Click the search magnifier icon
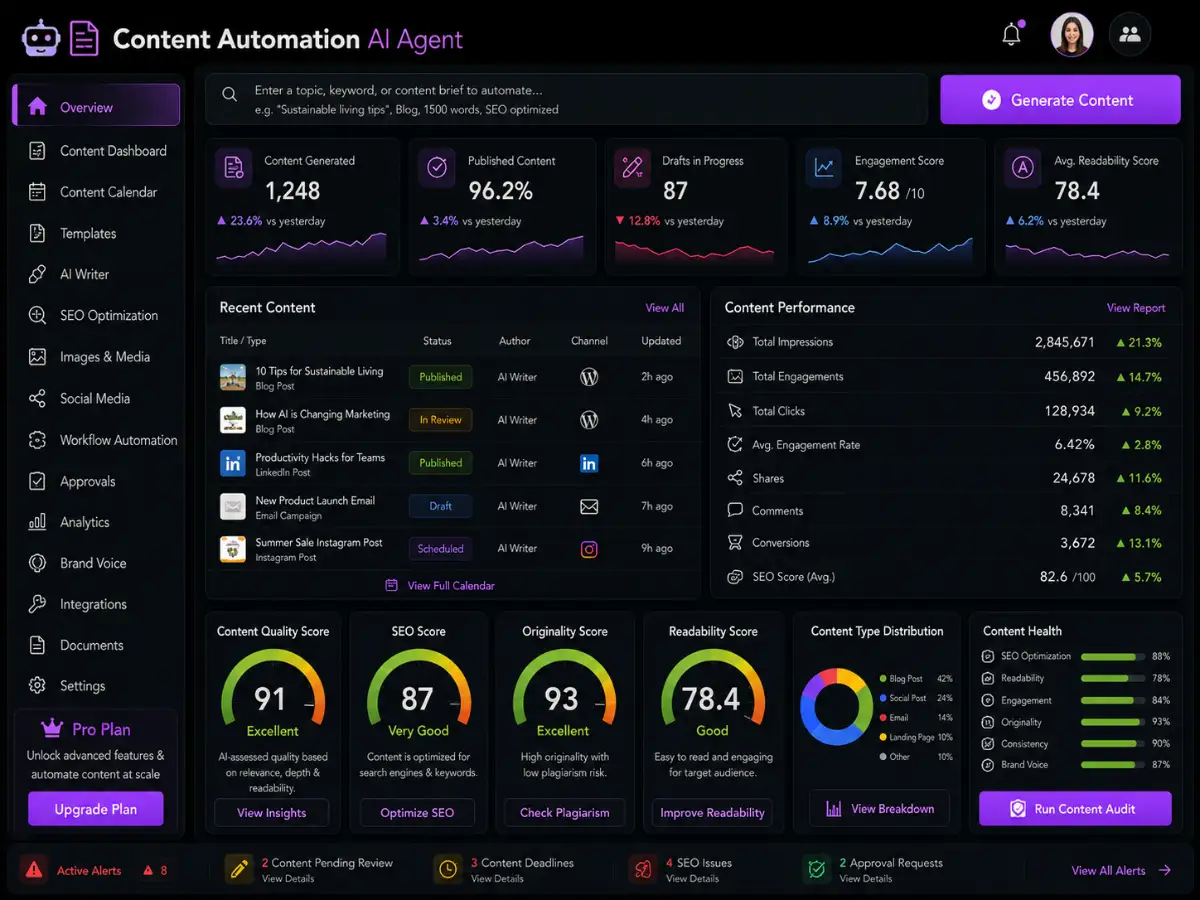Screen dimensions: 1200x900 (230, 94)
